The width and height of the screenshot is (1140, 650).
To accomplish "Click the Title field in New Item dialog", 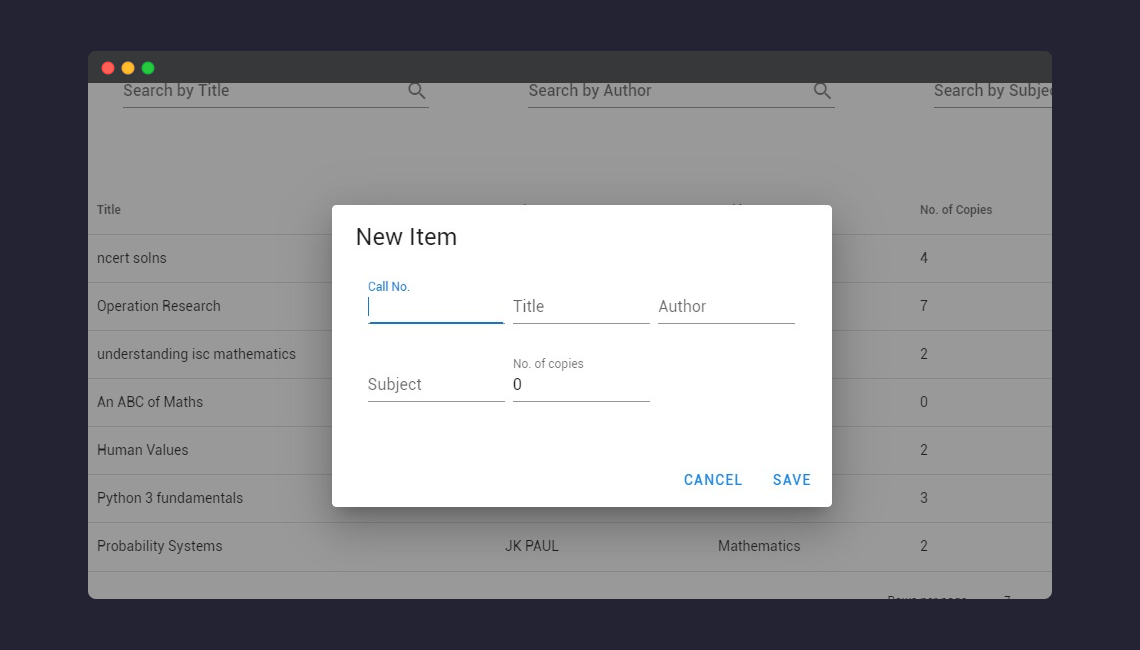I will 581,307.
